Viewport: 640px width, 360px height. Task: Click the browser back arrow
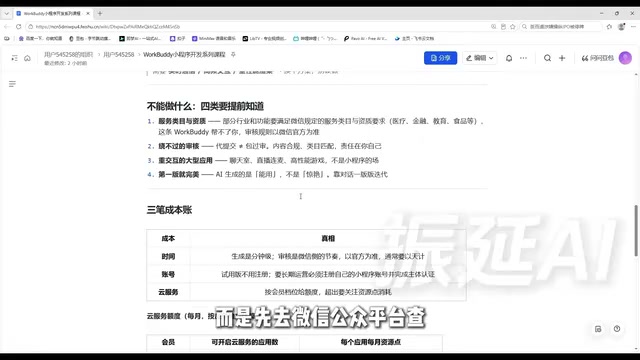tap(7, 27)
